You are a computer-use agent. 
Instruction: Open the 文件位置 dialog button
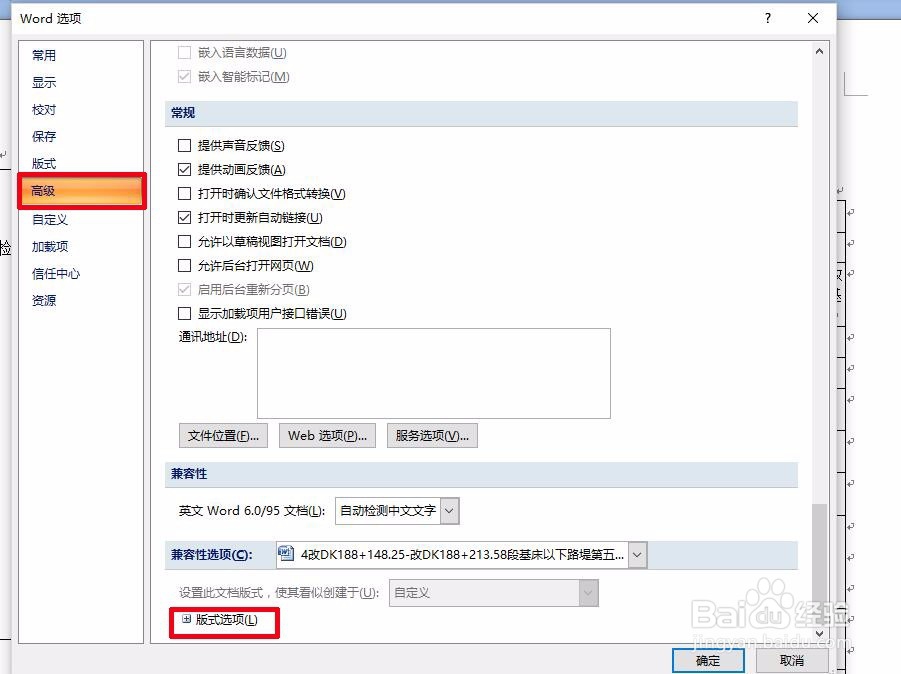click(224, 436)
